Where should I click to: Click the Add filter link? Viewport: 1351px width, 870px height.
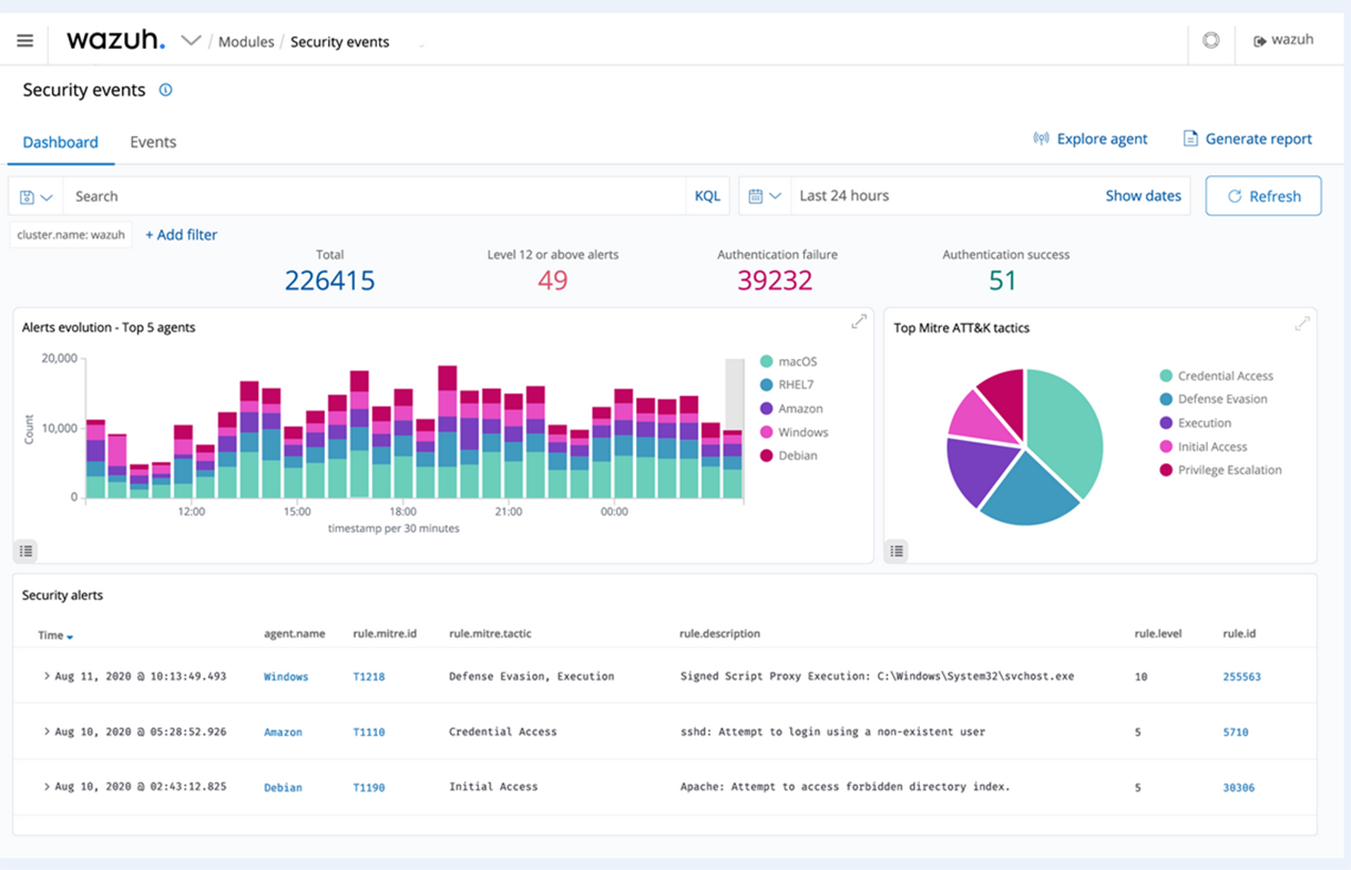click(181, 235)
